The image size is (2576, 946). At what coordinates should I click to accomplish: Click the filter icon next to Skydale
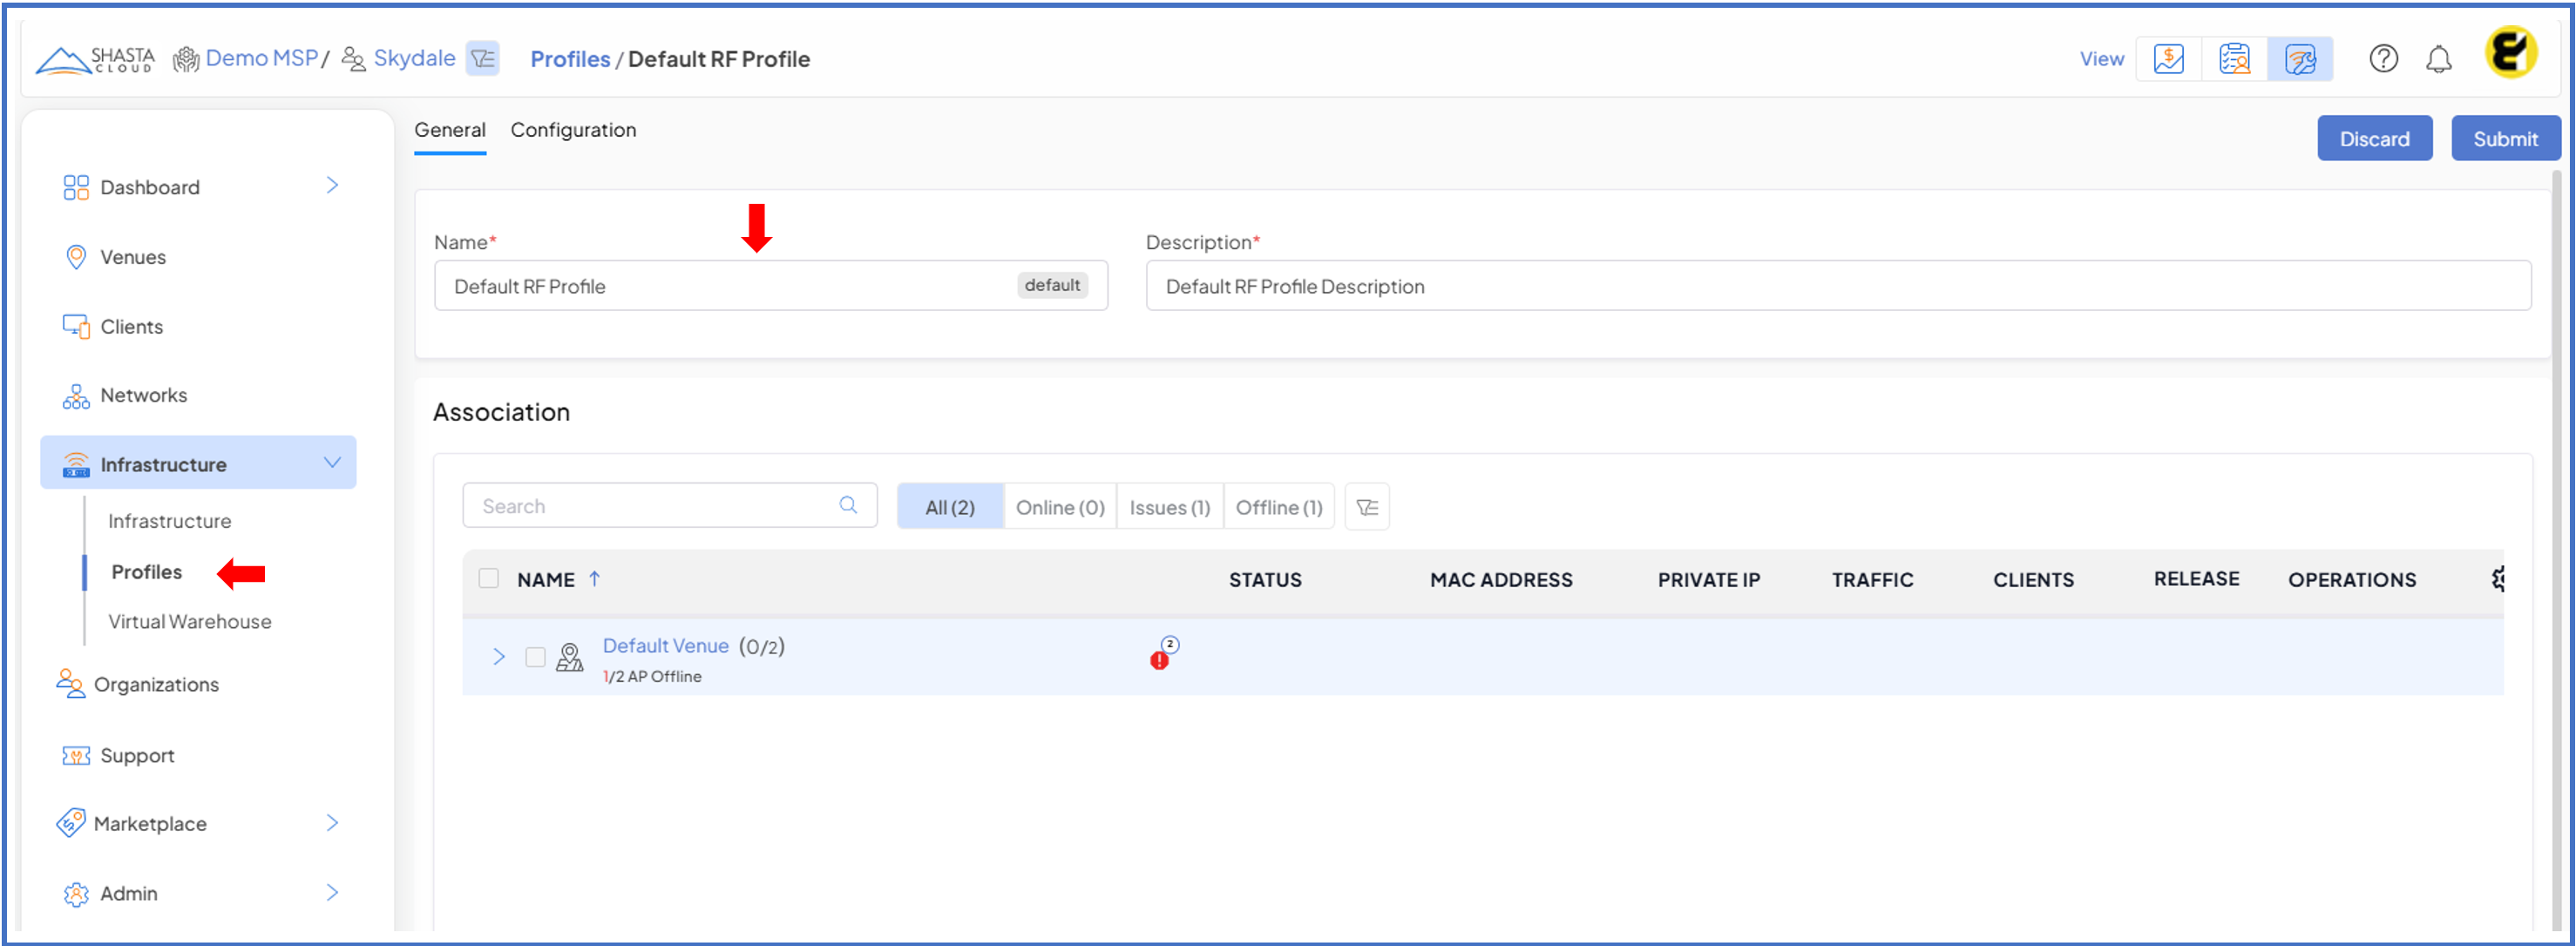point(483,59)
